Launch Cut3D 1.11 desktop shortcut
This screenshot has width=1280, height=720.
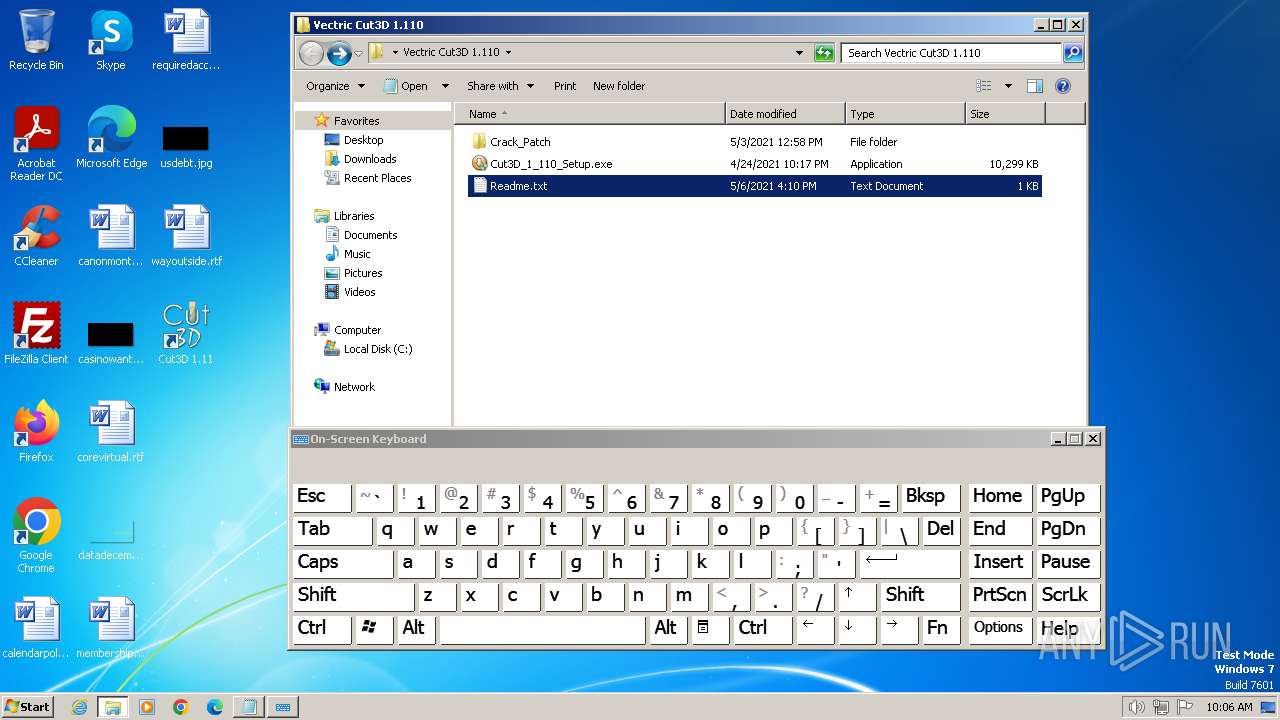pyautogui.click(x=186, y=334)
